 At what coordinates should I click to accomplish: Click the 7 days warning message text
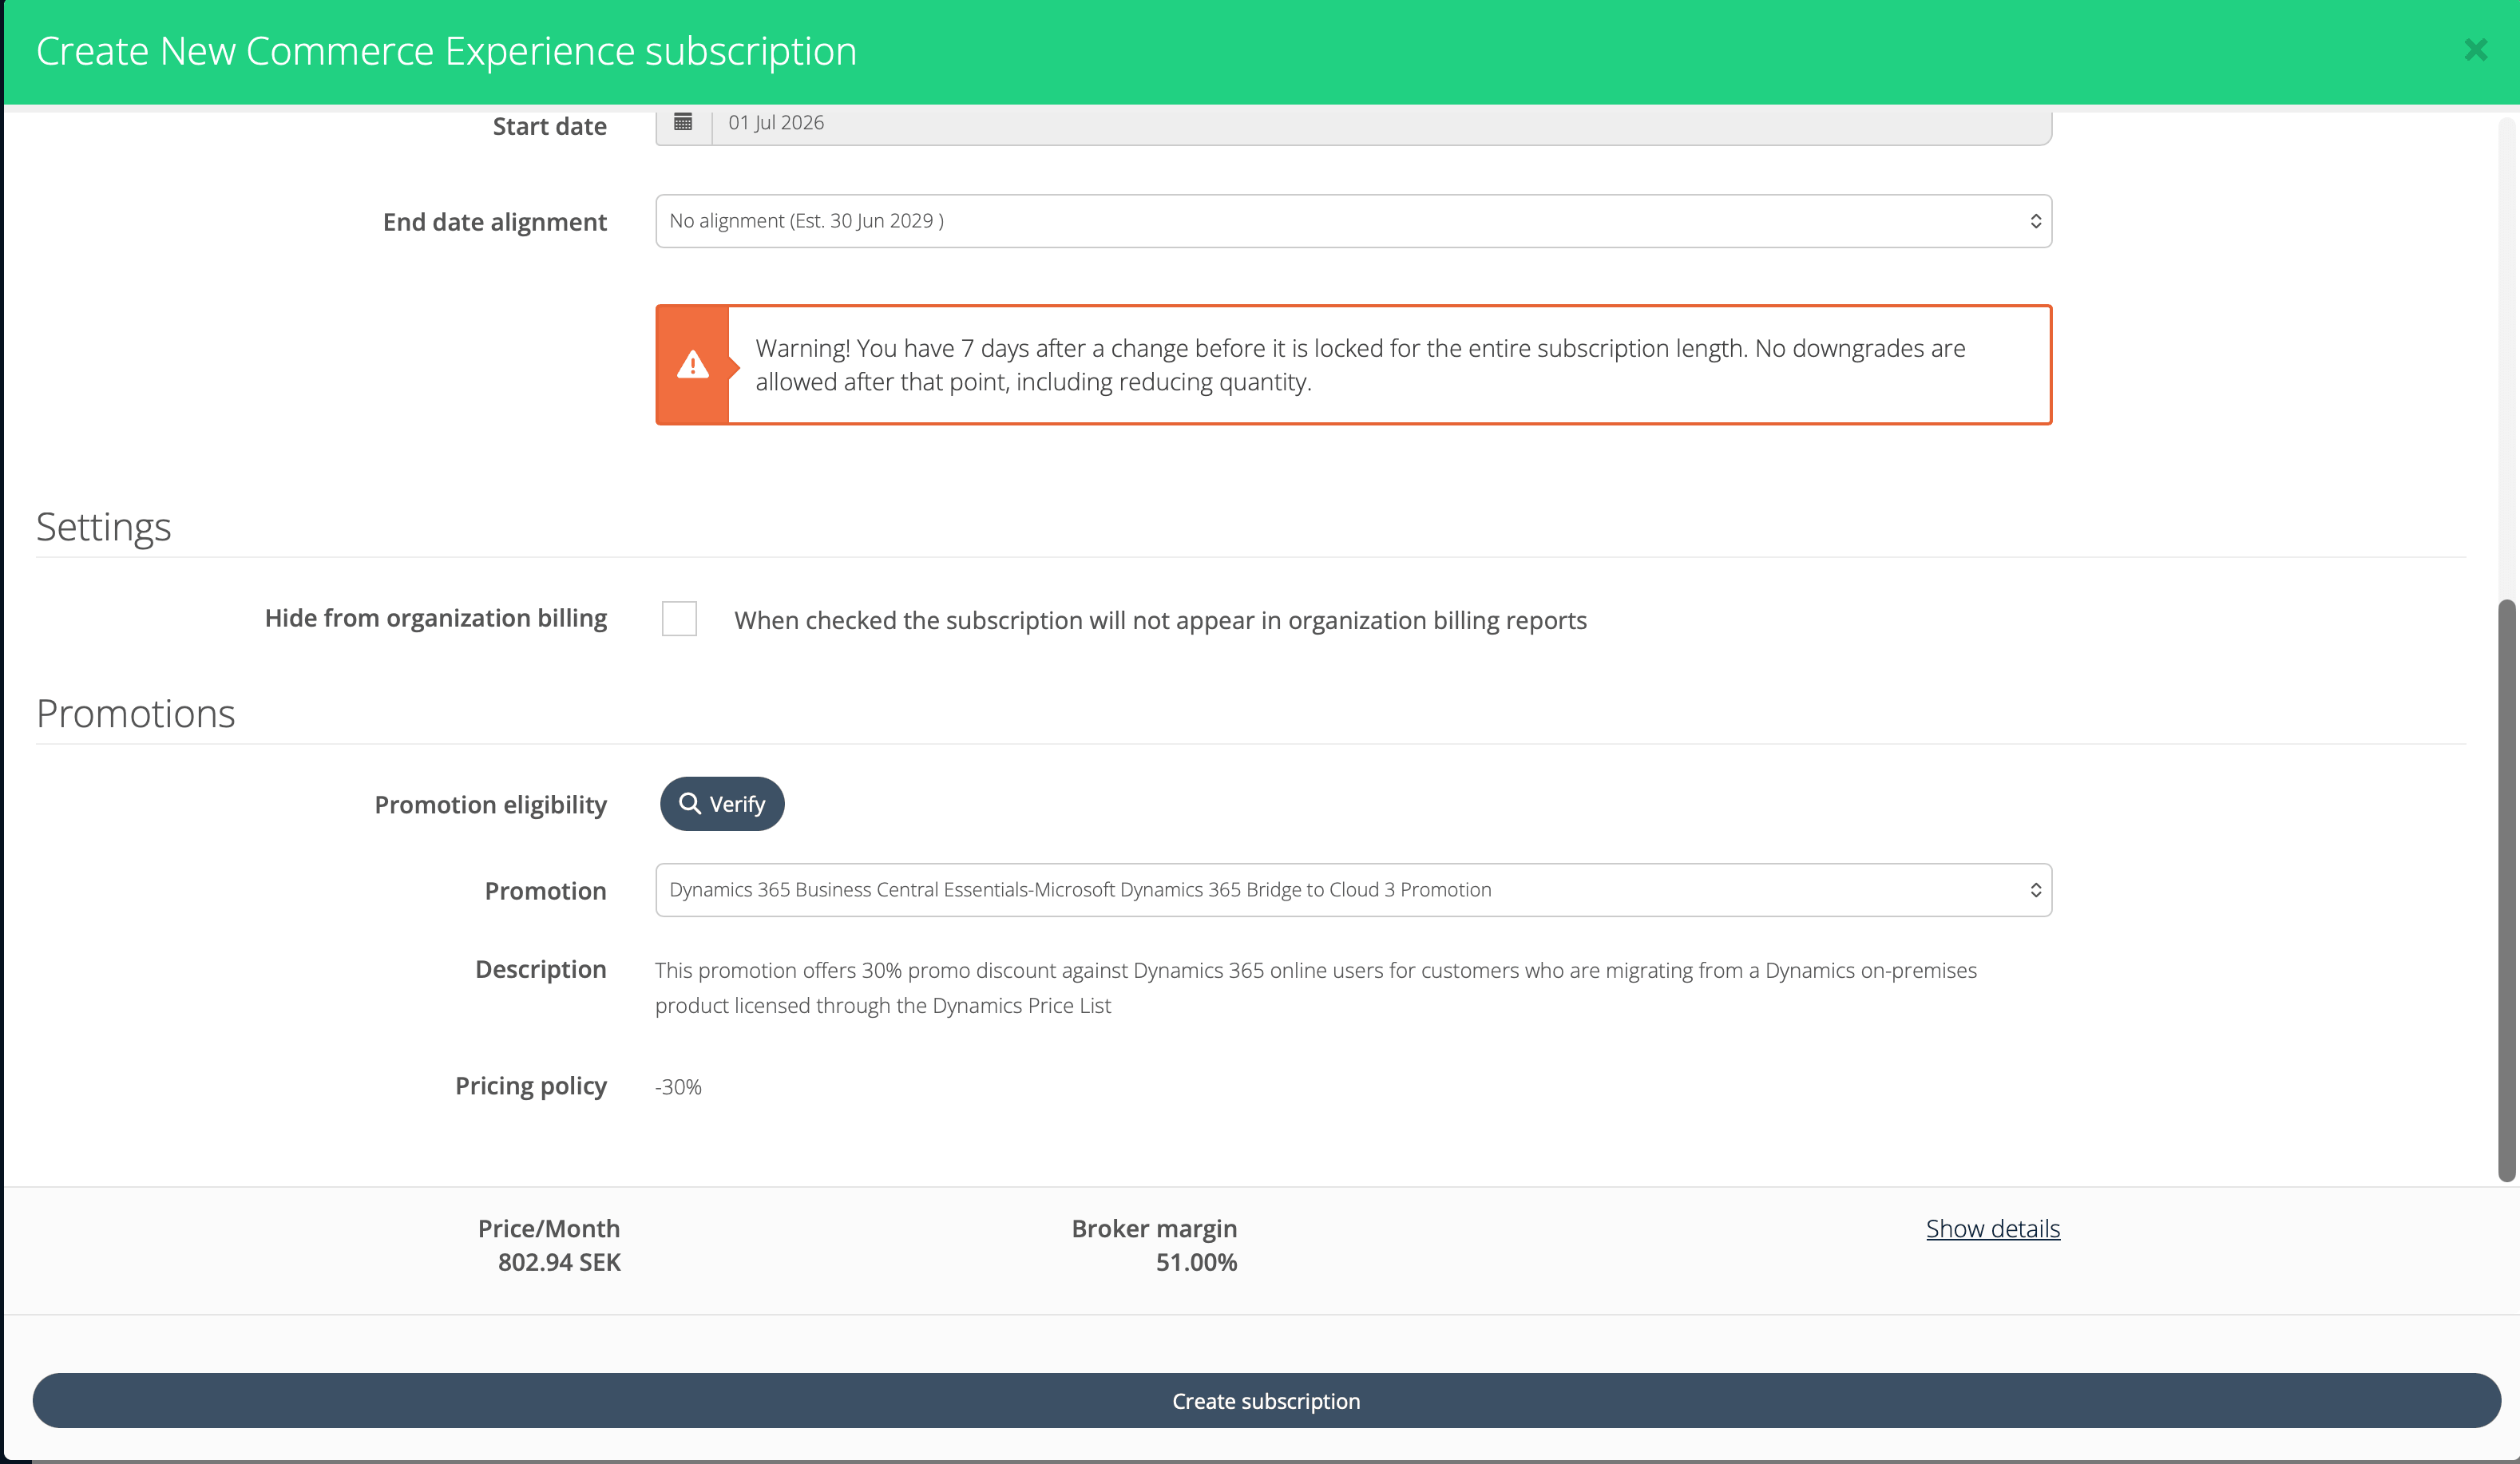1360,365
